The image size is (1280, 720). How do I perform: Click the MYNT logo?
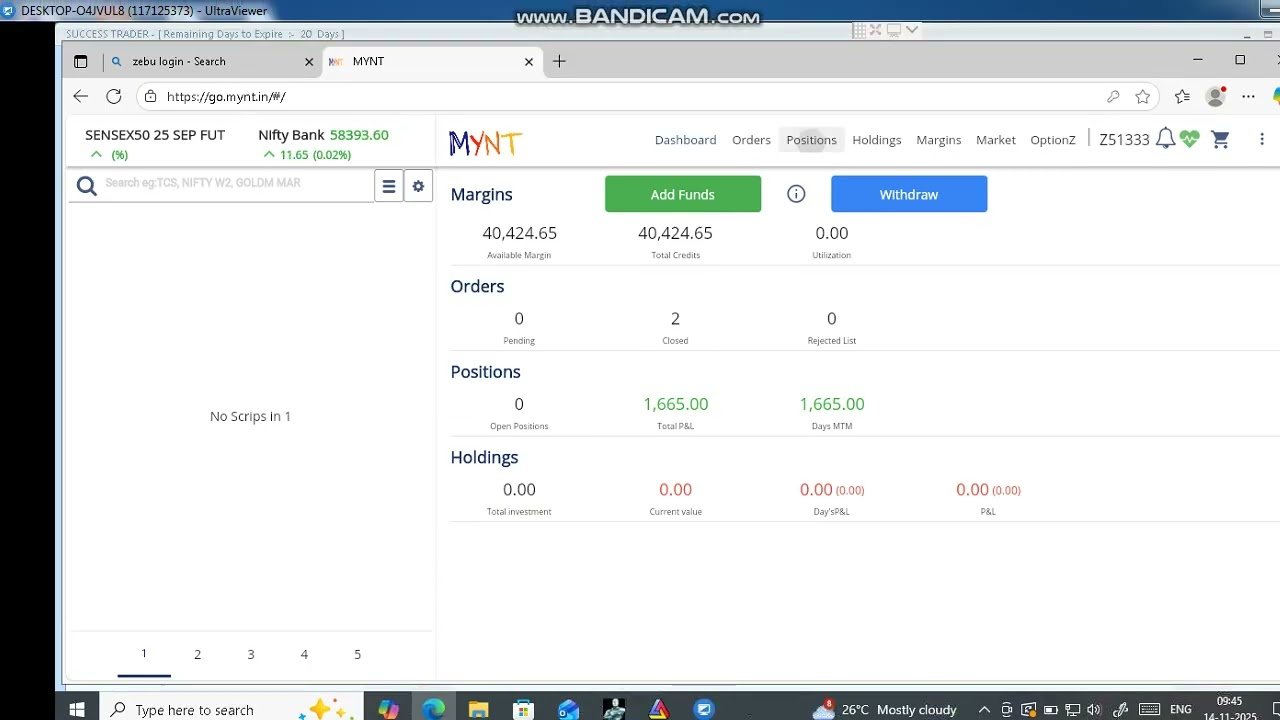tap(485, 143)
